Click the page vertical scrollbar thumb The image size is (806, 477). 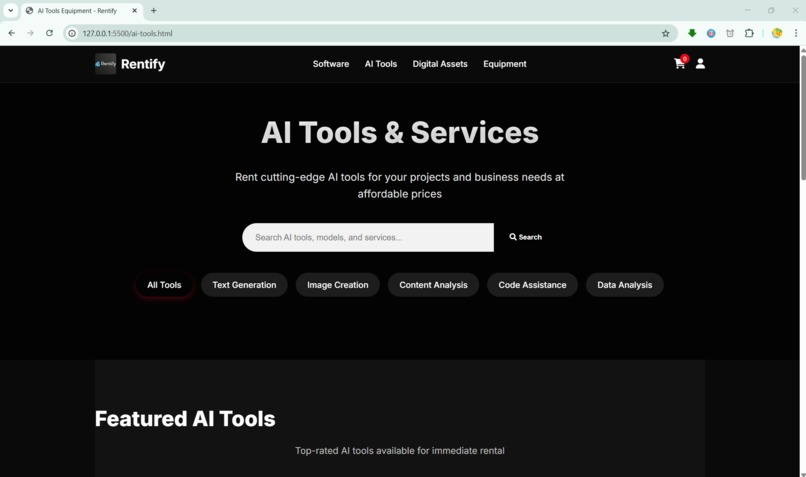pyautogui.click(x=802, y=117)
